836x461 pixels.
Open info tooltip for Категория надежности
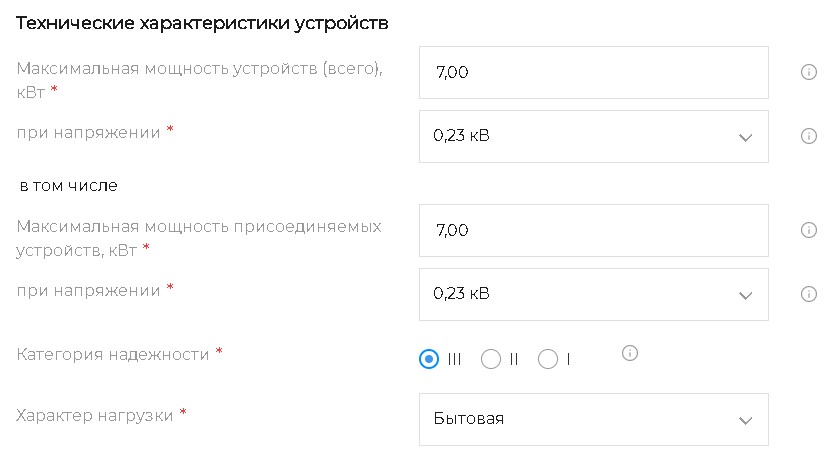[629, 353]
